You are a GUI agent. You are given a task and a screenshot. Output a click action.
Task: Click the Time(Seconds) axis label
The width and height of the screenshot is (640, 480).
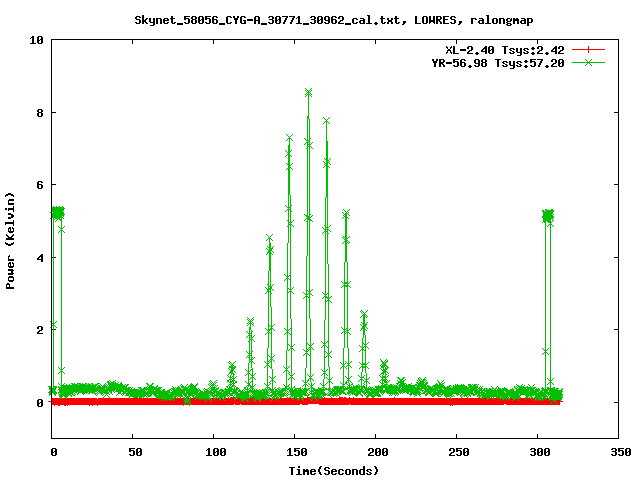tap(333, 471)
